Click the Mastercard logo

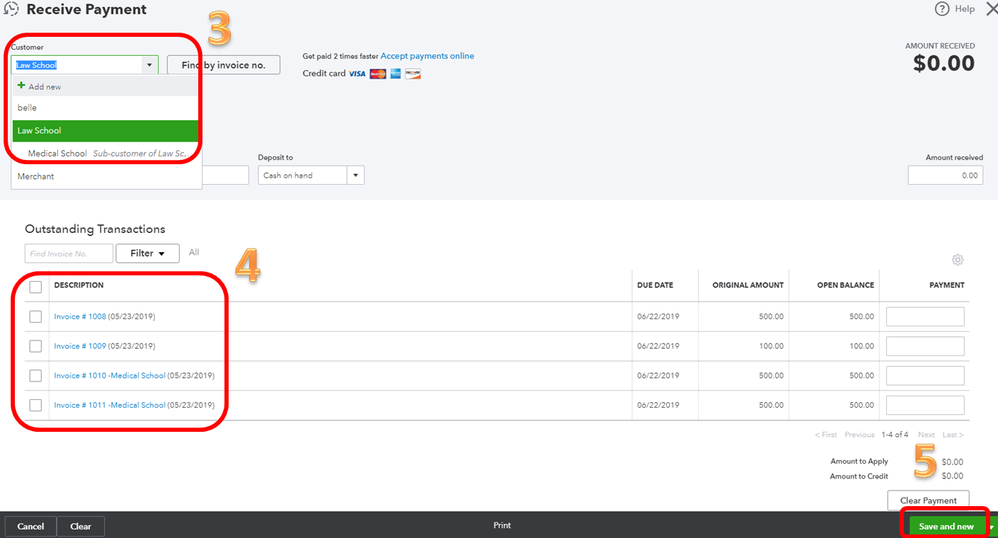click(x=377, y=74)
